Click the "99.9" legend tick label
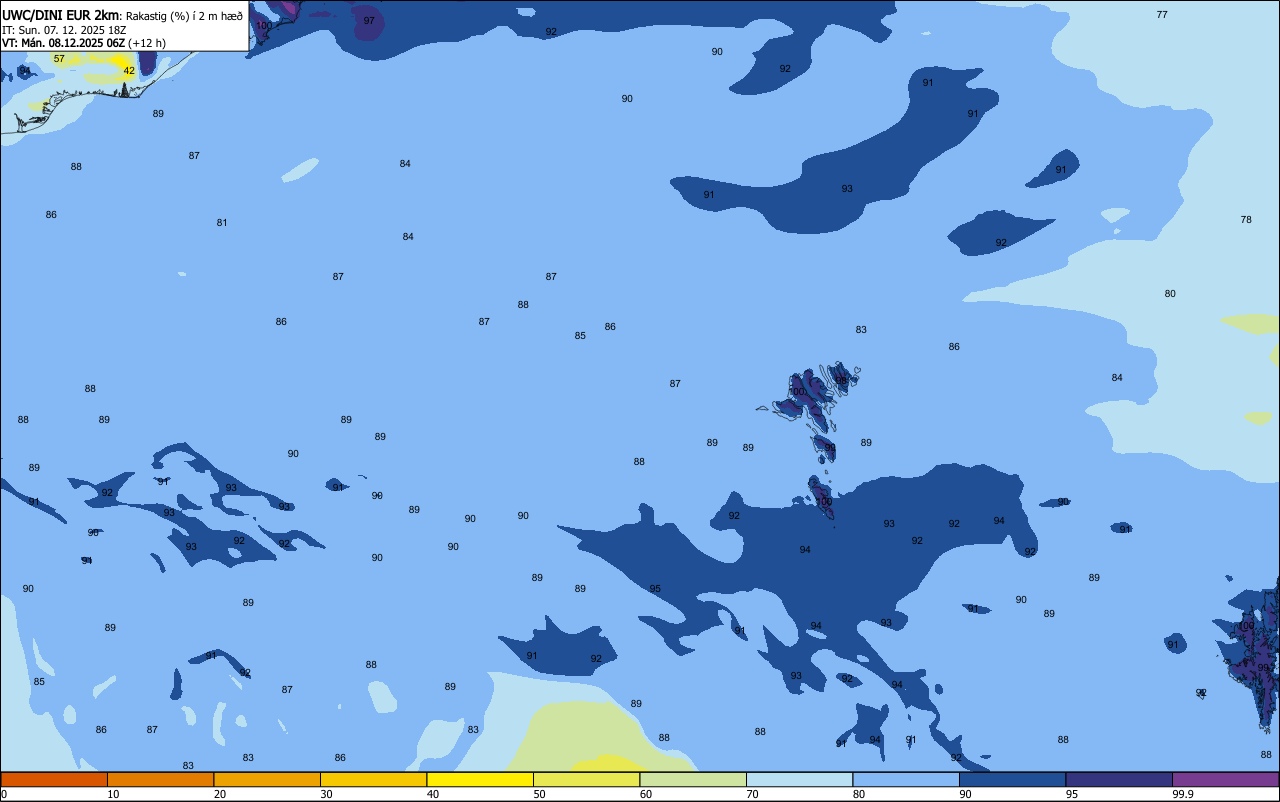The height and width of the screenshot is (802, 1280). pos(1183,794)
